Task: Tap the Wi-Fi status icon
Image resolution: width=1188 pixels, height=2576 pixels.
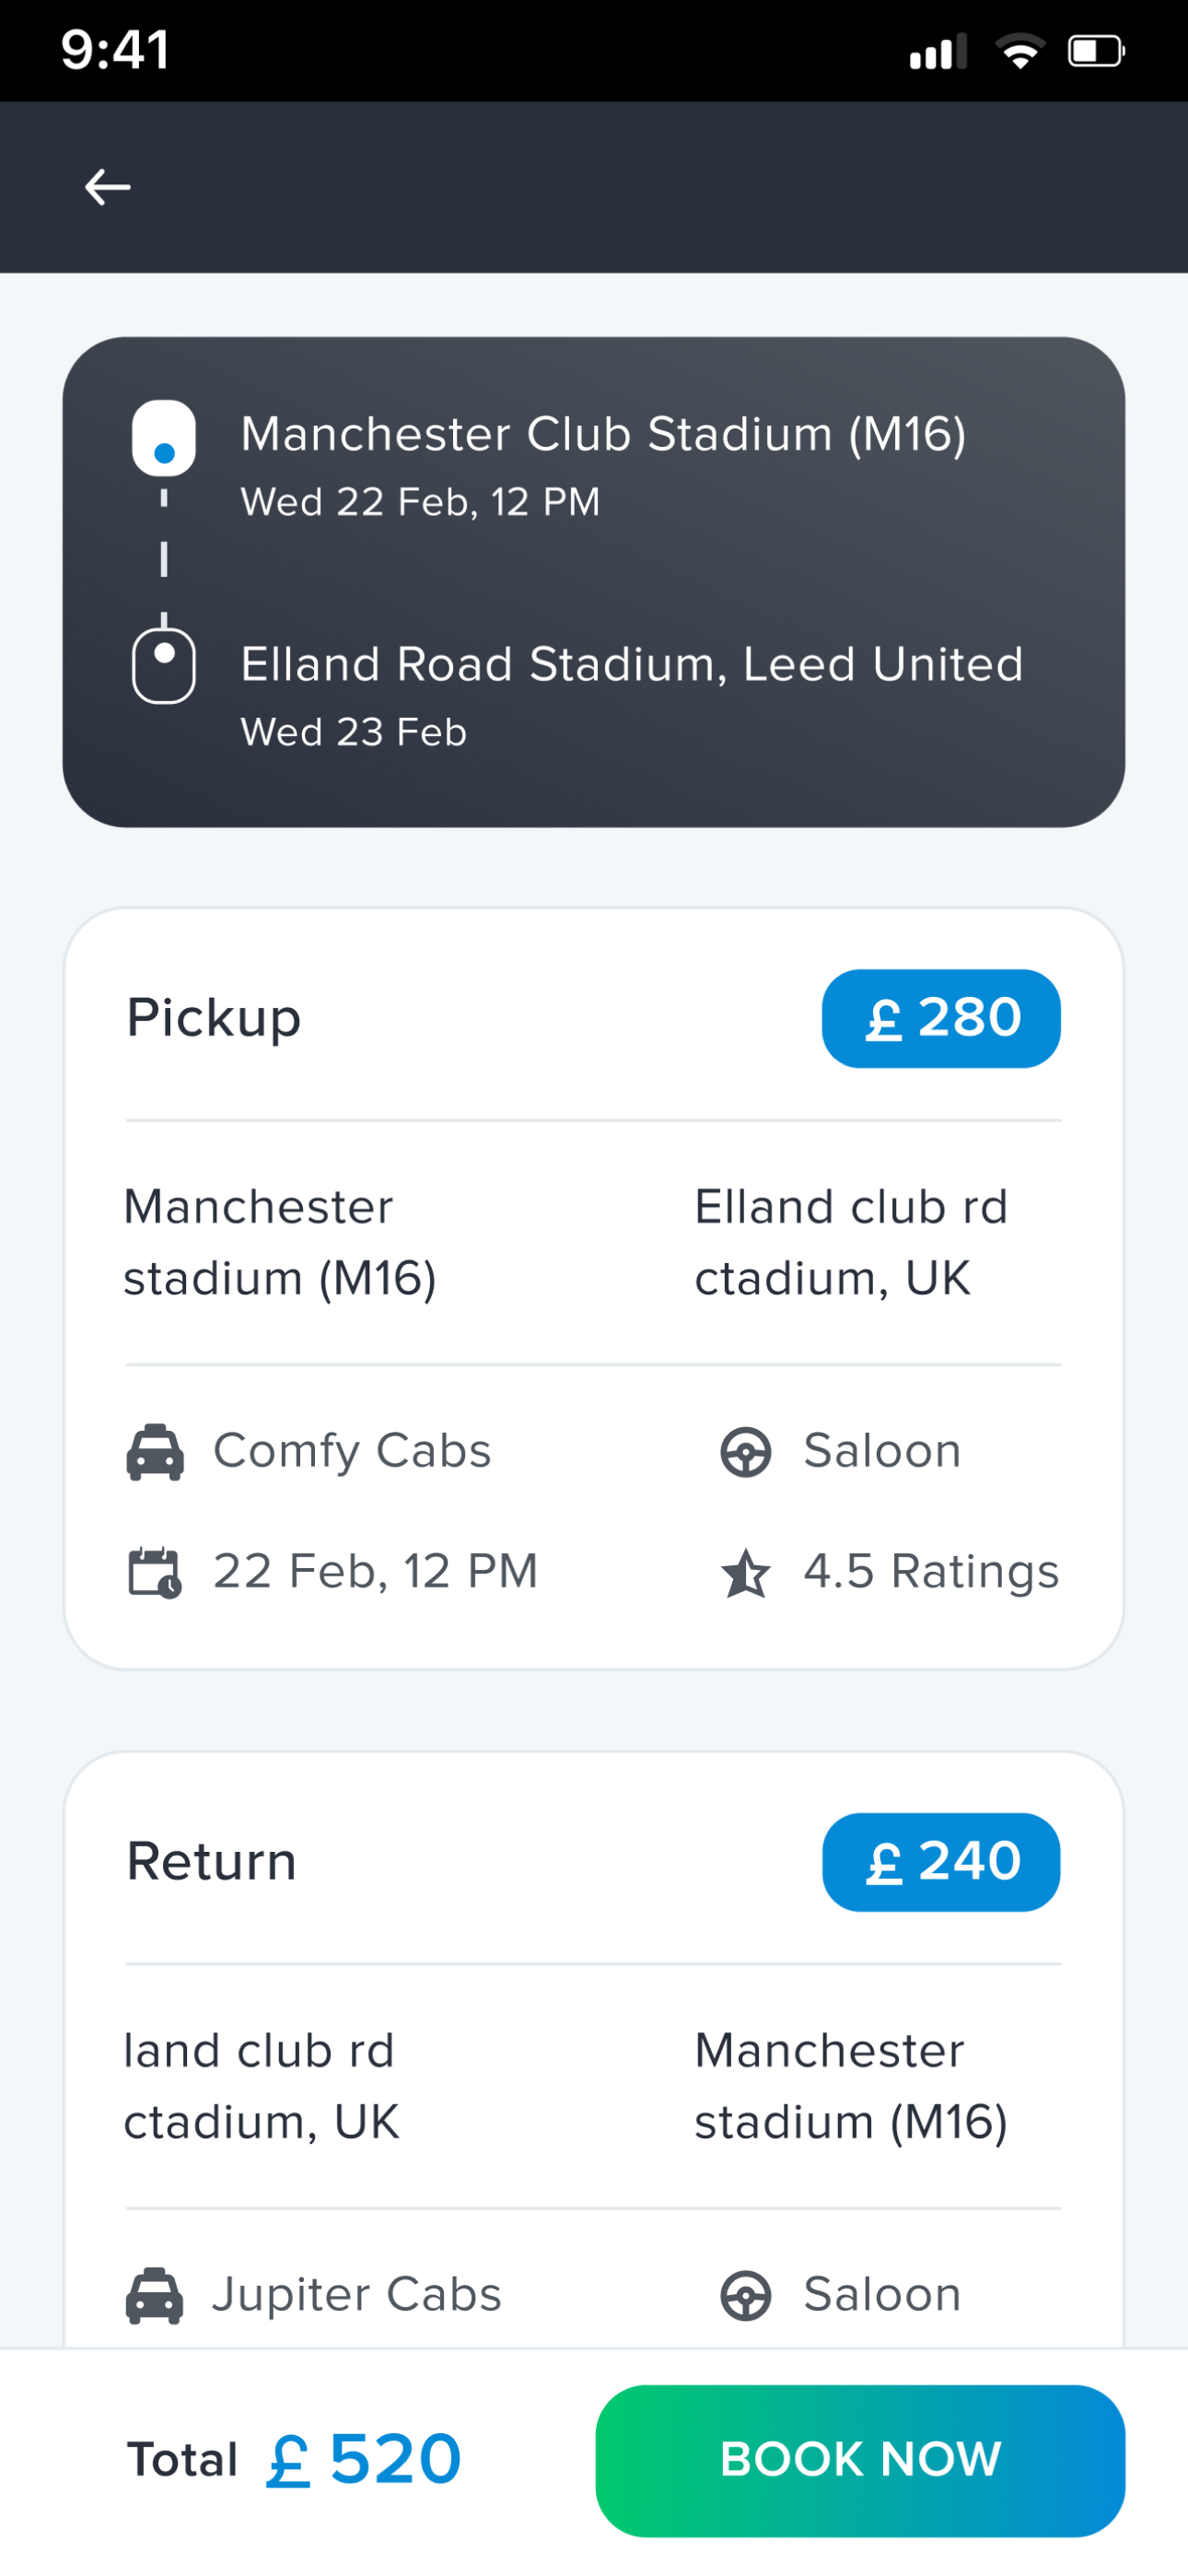Action: pyautogui.click(x=1019, y=50)
